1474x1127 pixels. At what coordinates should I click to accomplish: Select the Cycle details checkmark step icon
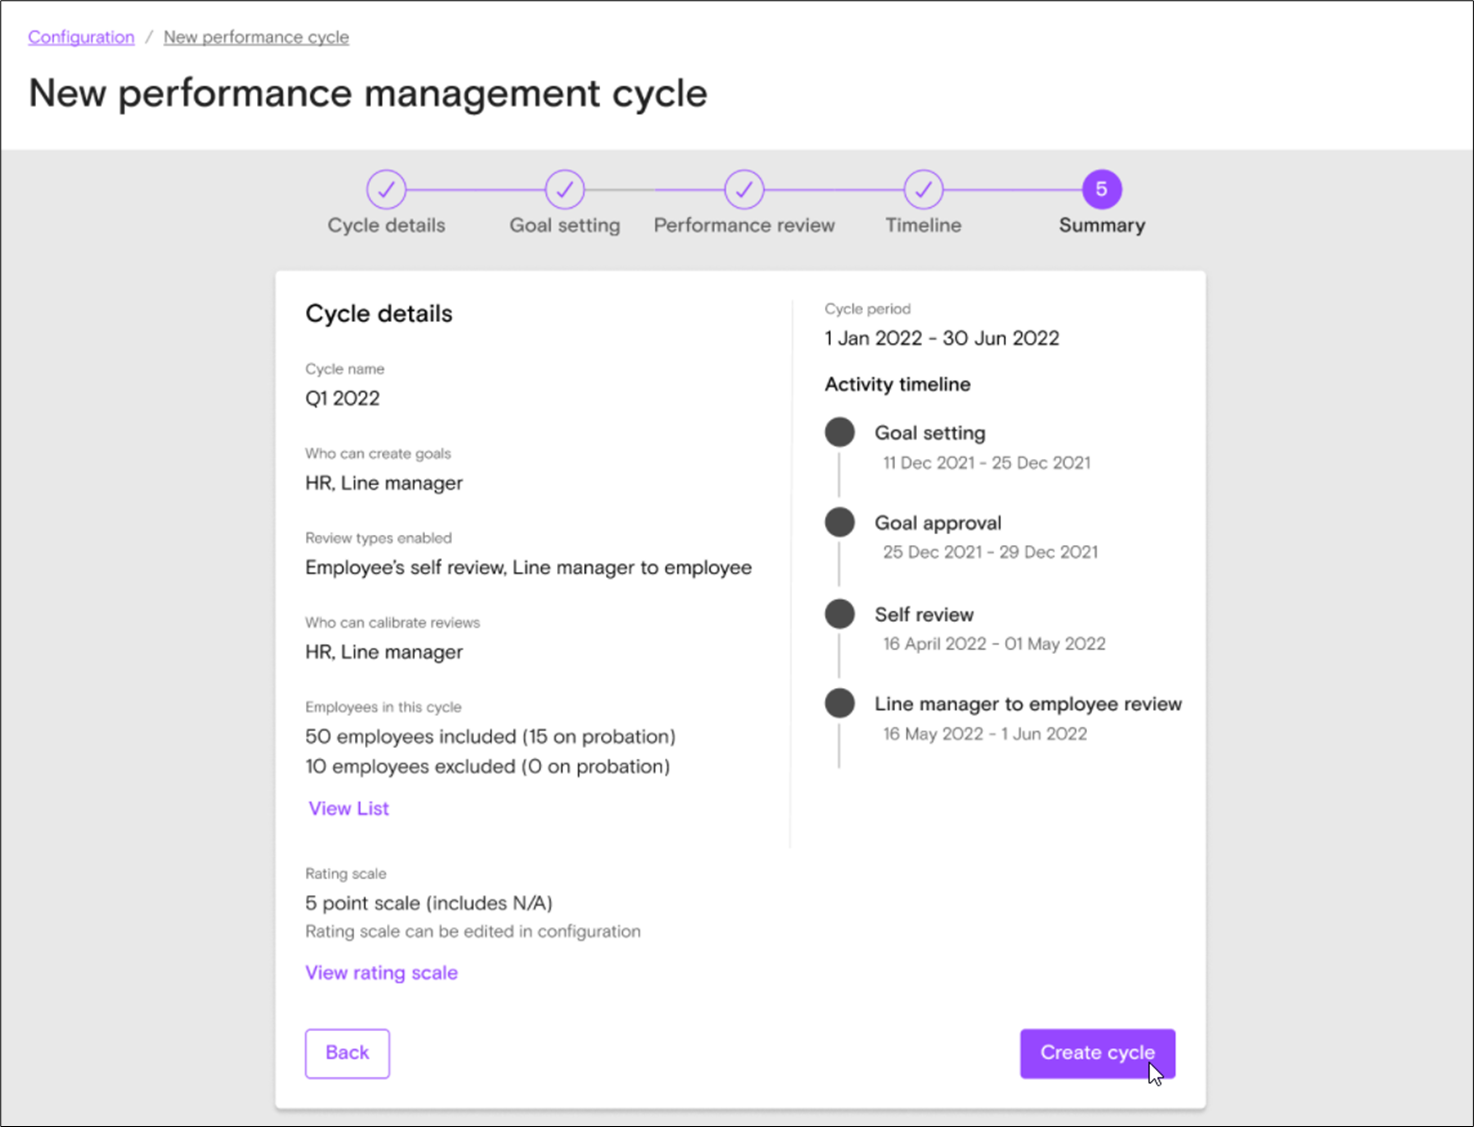tap(385, 190)
